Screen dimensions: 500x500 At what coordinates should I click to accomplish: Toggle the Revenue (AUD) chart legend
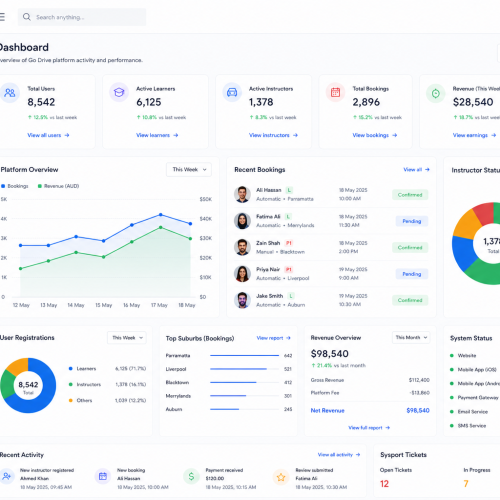click(58, 186)
